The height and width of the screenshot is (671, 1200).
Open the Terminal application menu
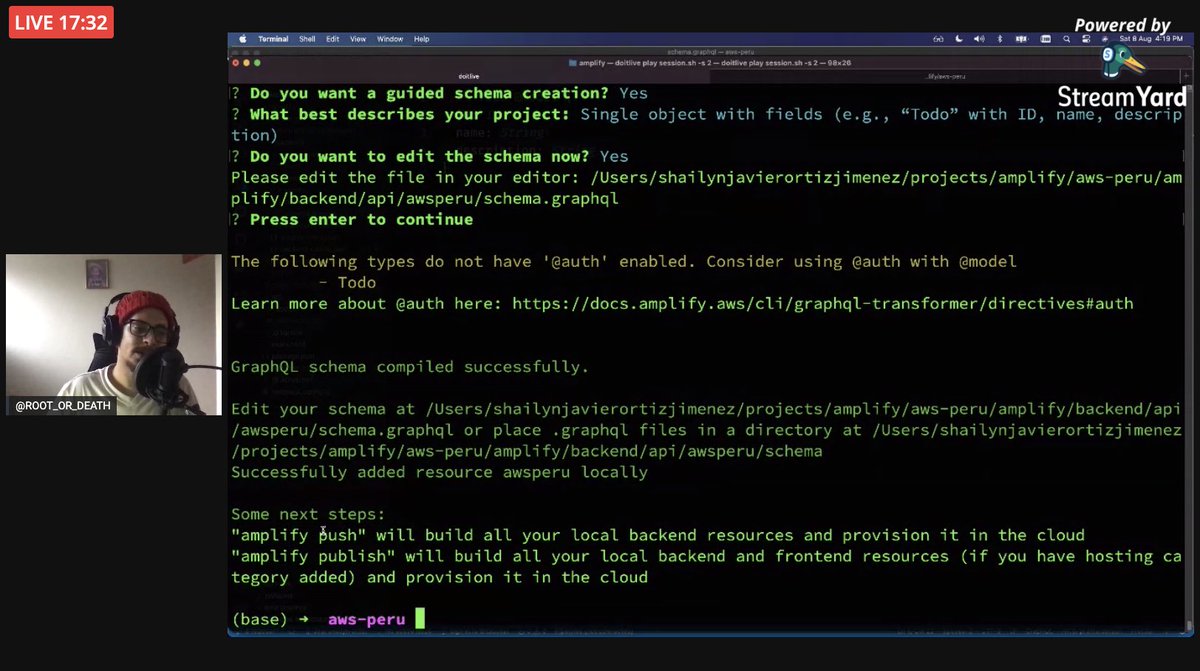coord(273,39)
